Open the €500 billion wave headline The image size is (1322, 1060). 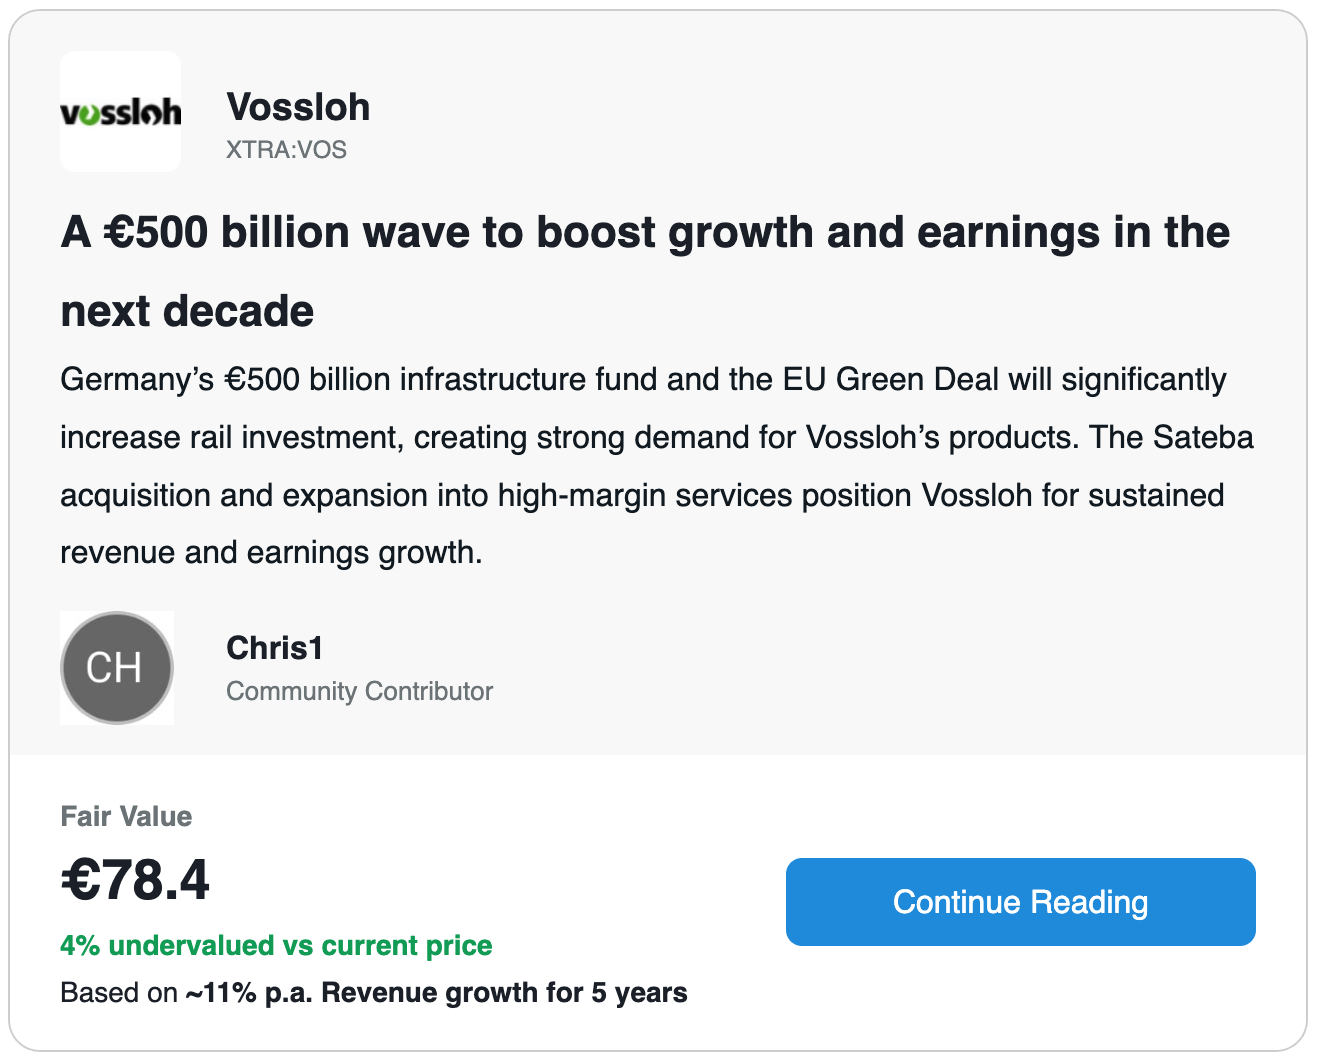point(645,271)
